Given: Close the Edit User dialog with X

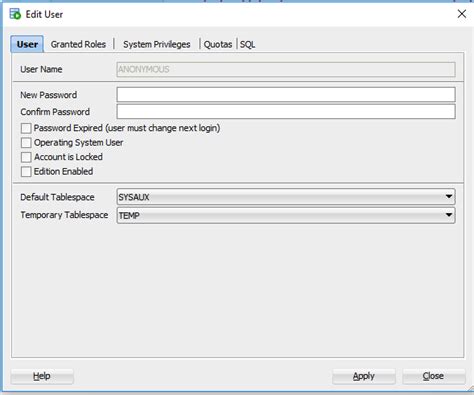Looking at the screenshot, I should 462,14.
